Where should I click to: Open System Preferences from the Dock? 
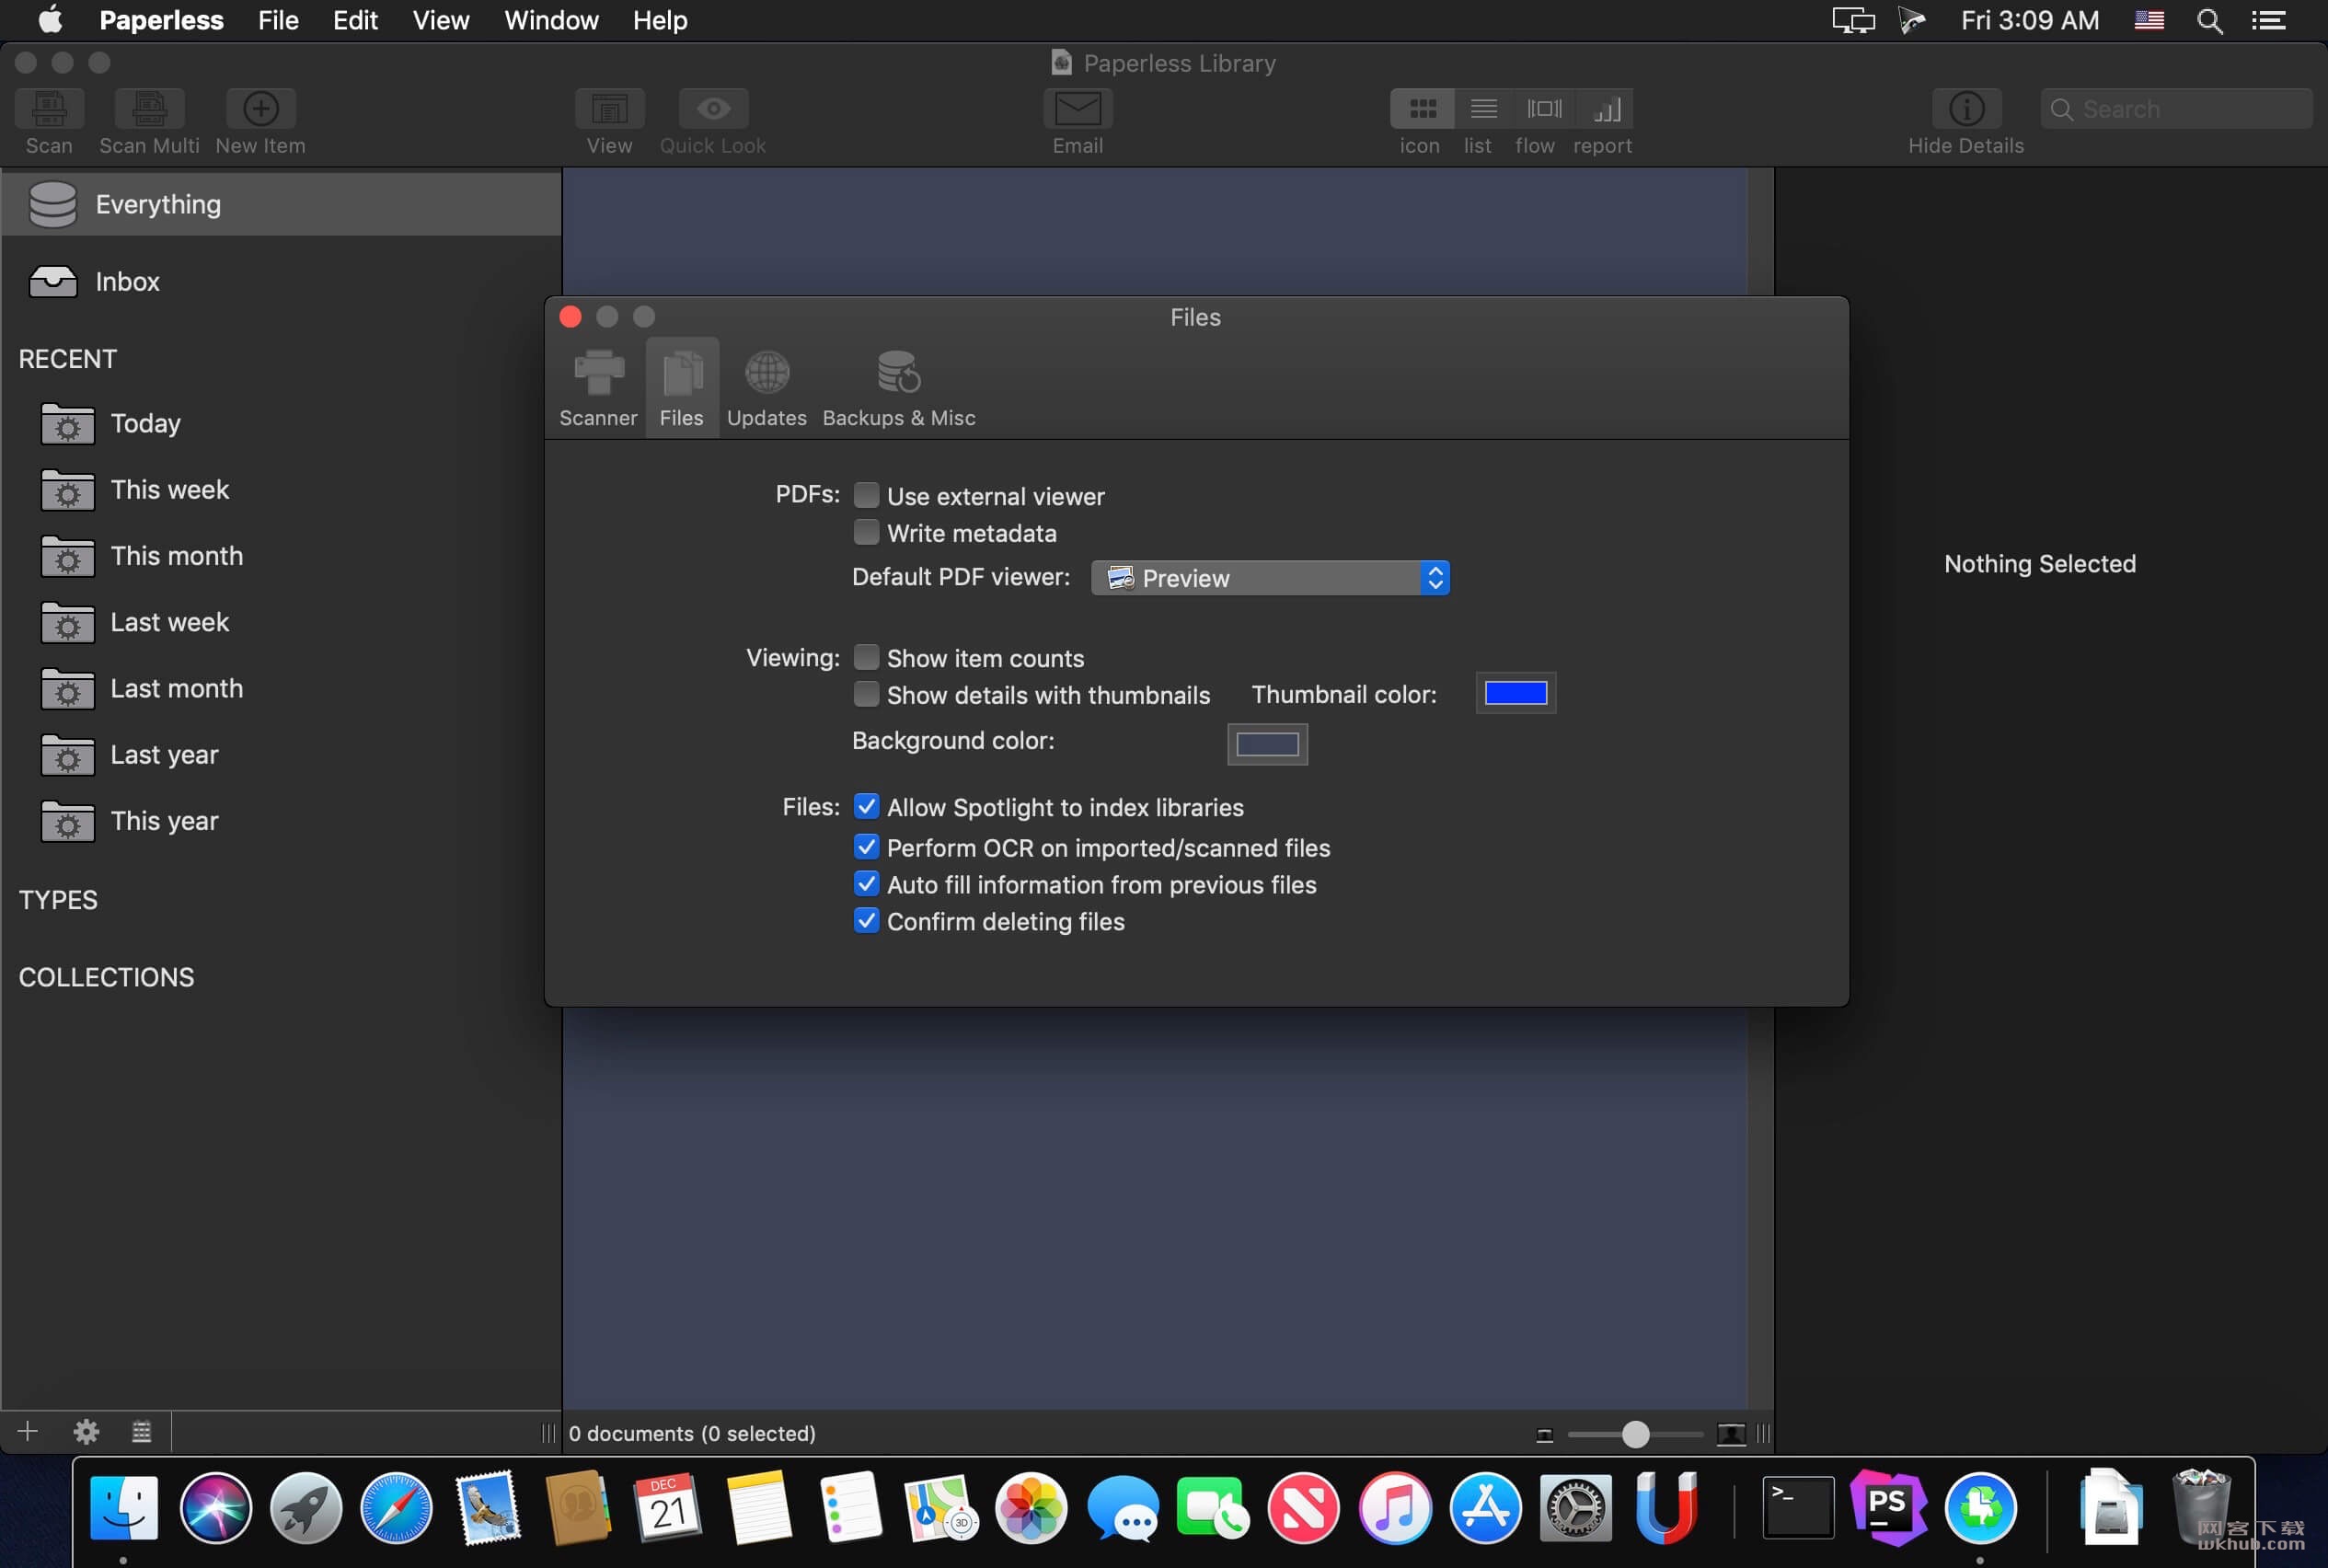pyautogui.click(x=1575, y=1507)
